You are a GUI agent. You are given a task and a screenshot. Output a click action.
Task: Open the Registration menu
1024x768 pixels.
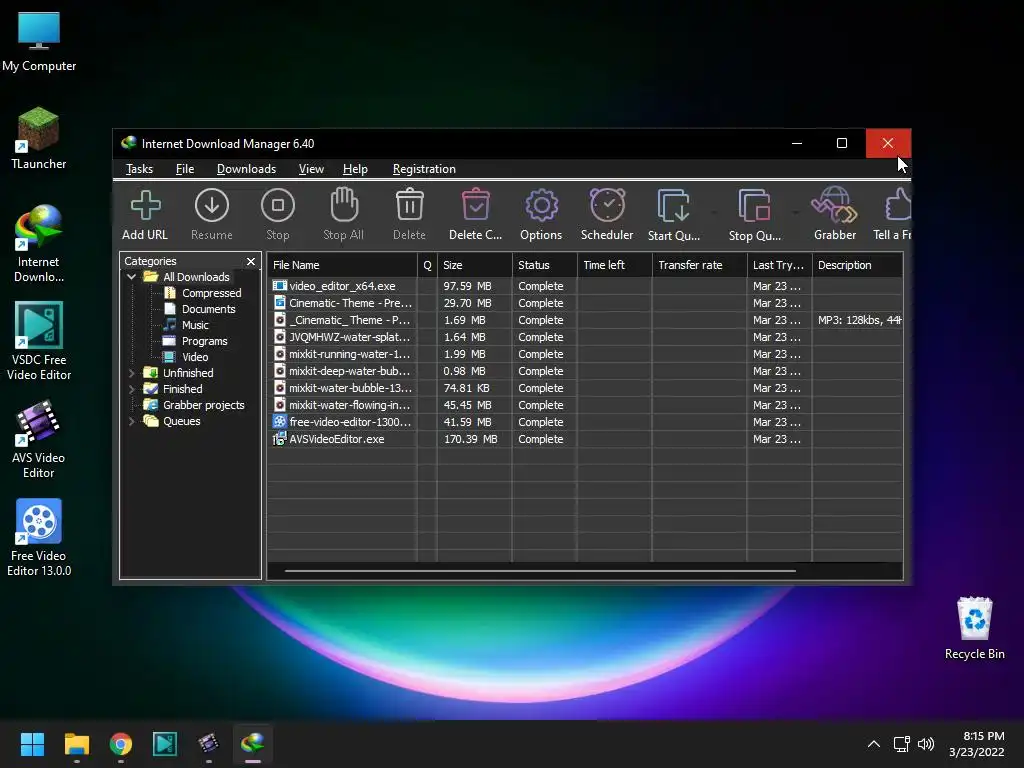click(424, 169)
